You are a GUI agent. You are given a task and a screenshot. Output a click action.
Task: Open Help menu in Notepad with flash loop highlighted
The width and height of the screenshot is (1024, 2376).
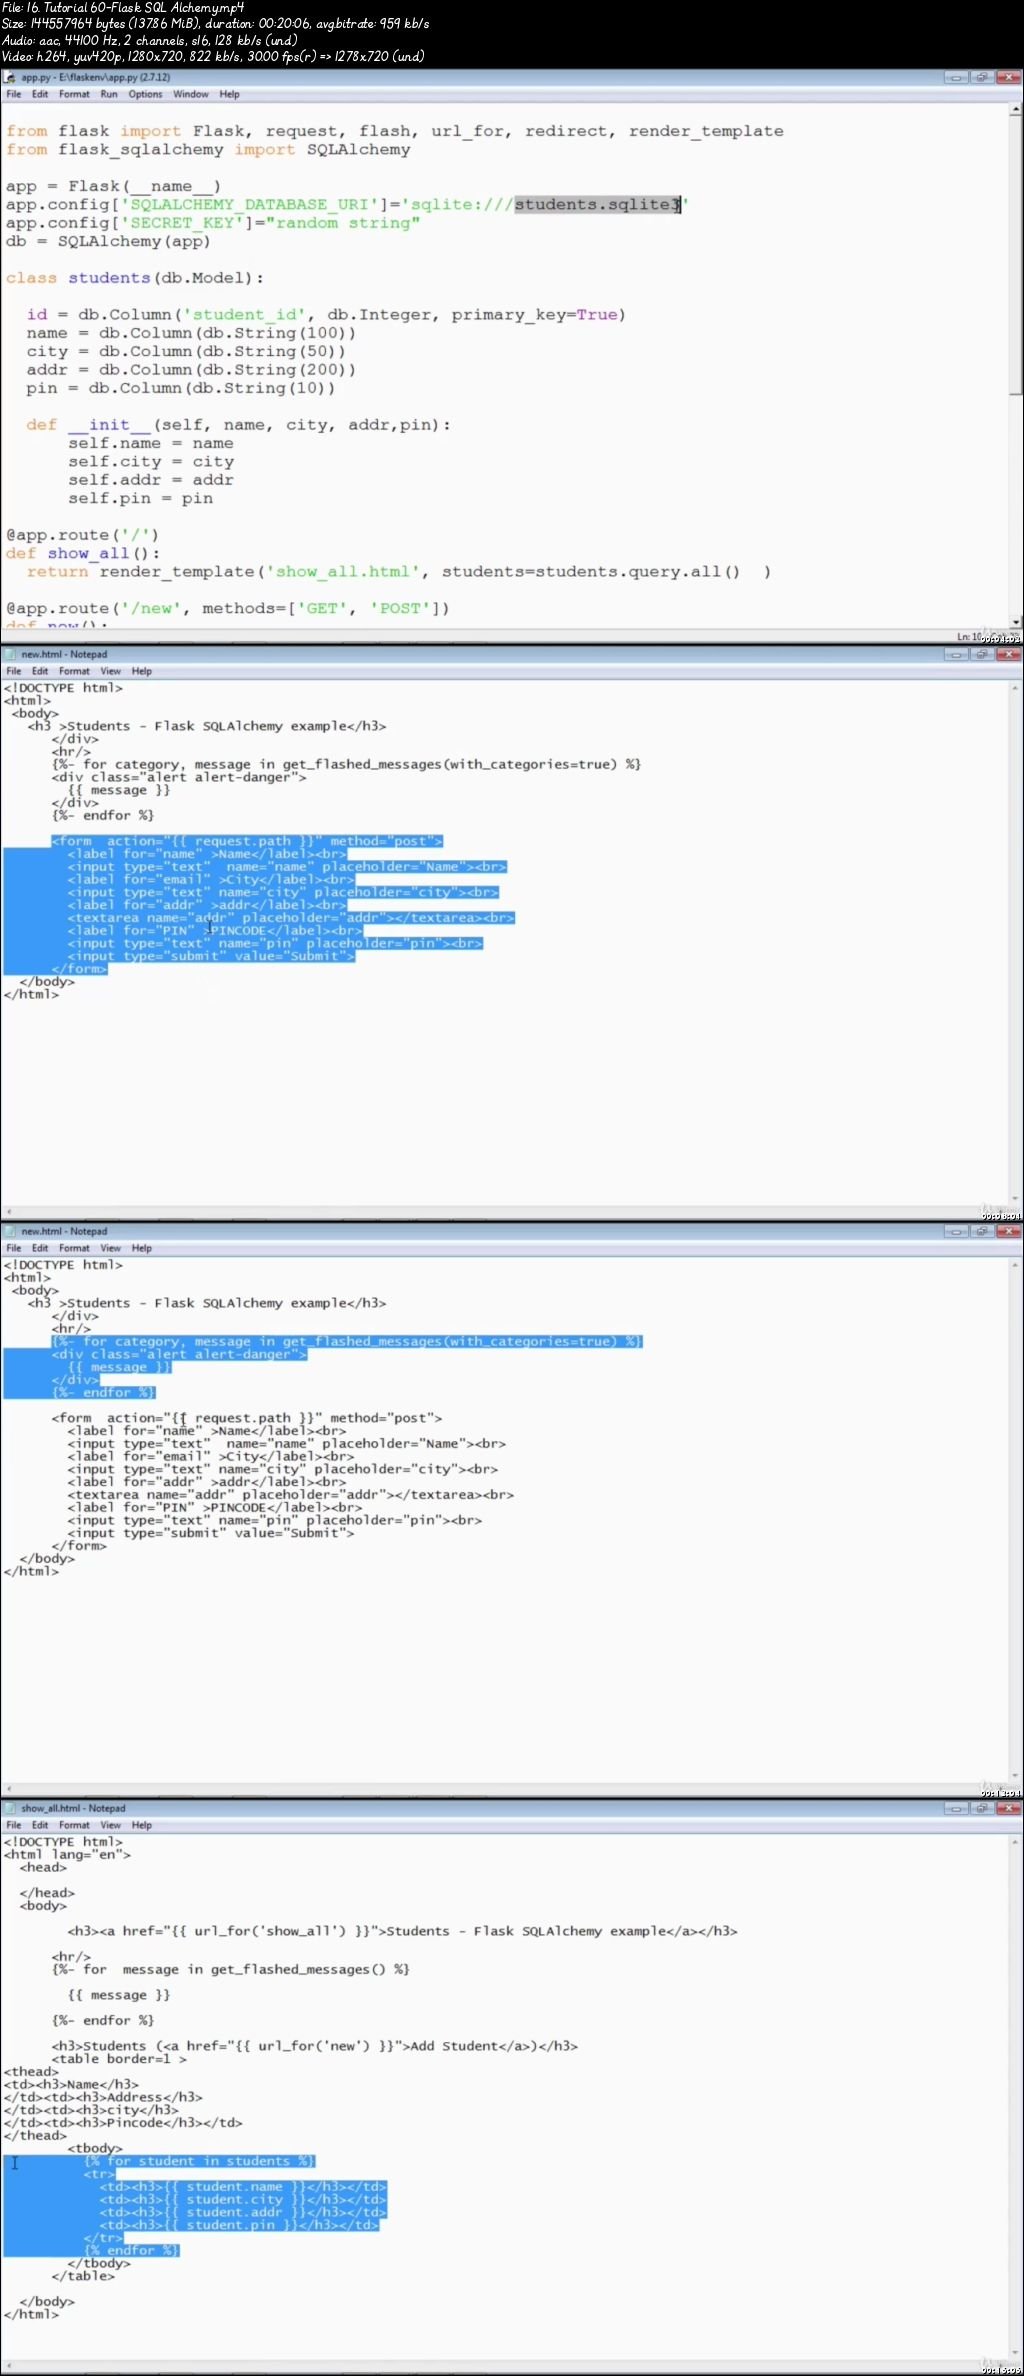tap(142, 1248)
